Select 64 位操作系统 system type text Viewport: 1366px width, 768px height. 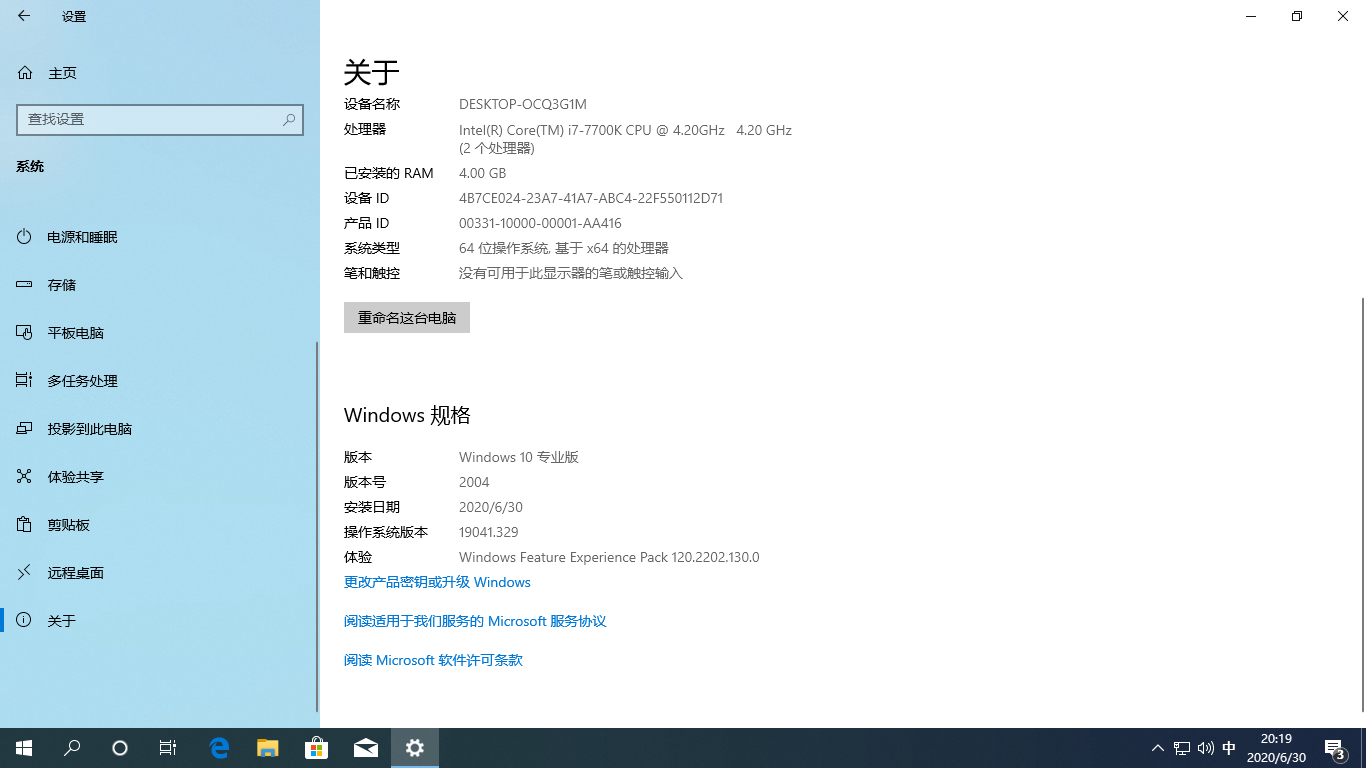tap(564, 248)
